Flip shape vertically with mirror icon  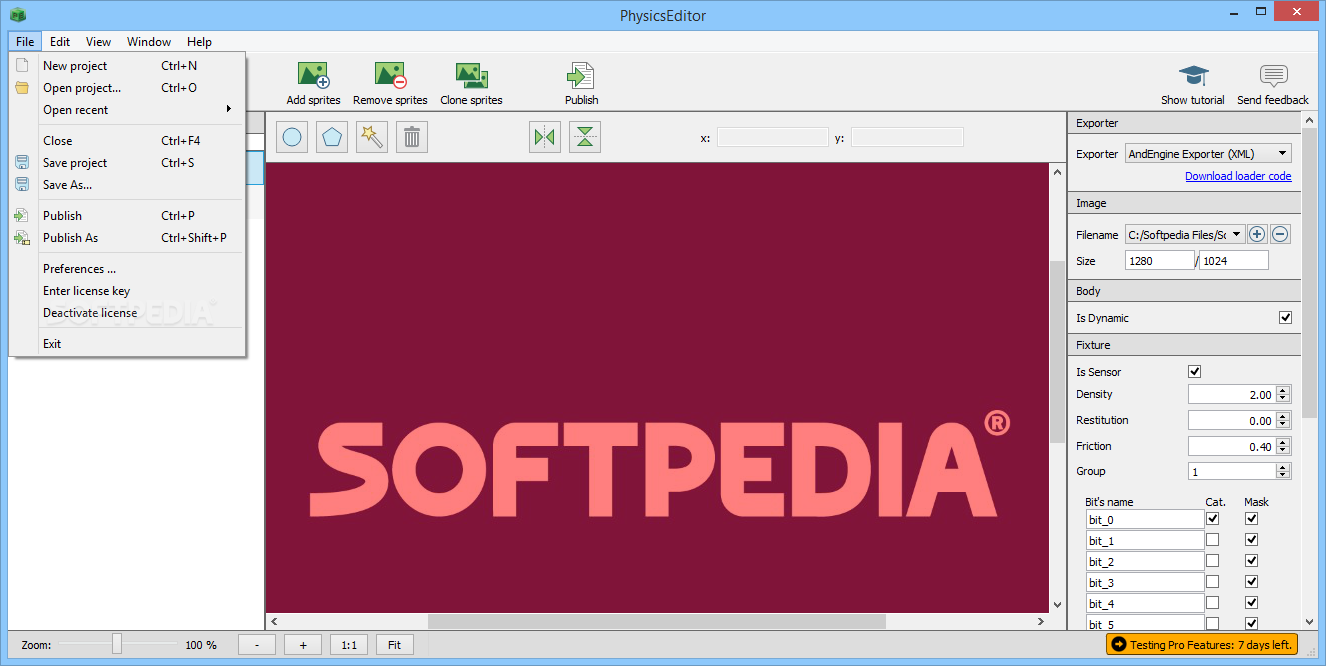click(x=585, y=137)
